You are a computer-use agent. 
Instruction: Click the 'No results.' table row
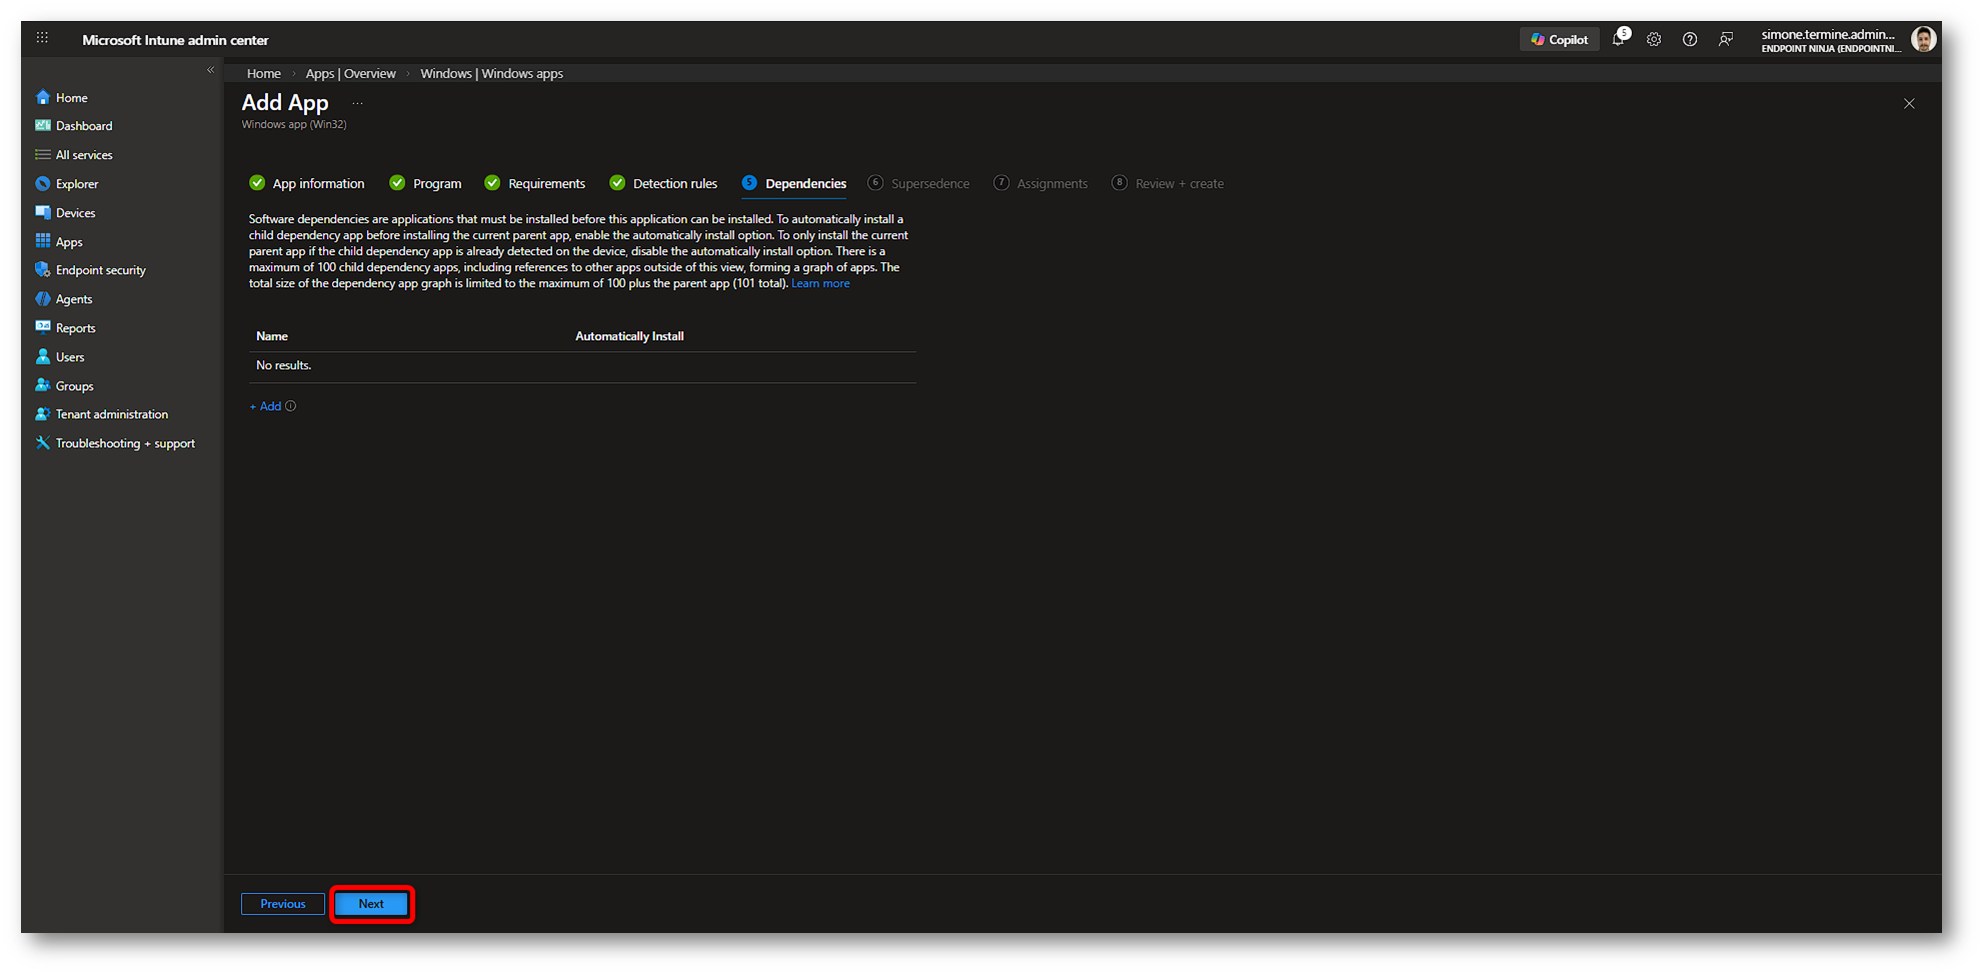point(582,366)
